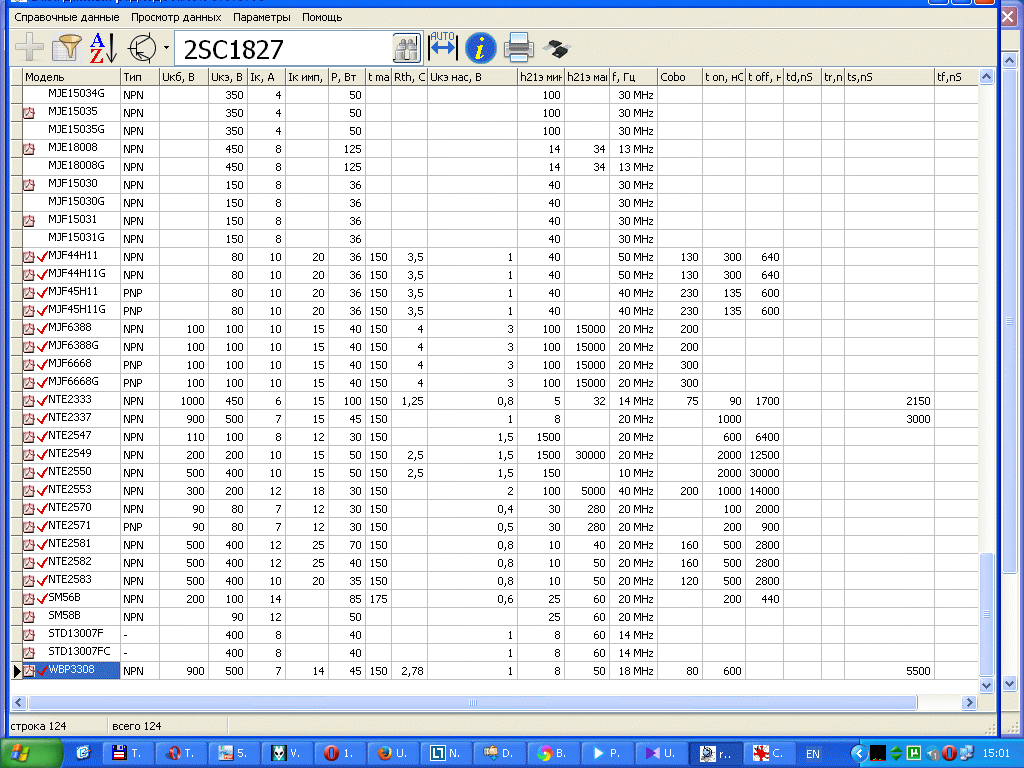Select the NTE2583 model cell

pos(72,580)
